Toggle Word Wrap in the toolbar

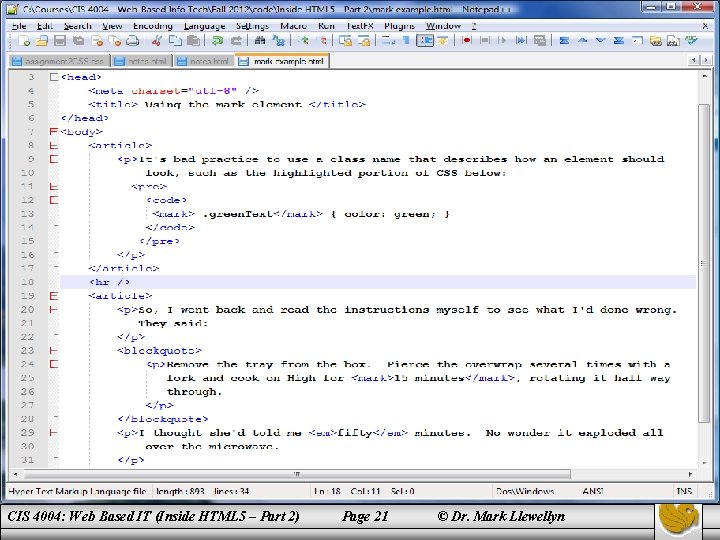pyautogui.click(x=388, y=41)
